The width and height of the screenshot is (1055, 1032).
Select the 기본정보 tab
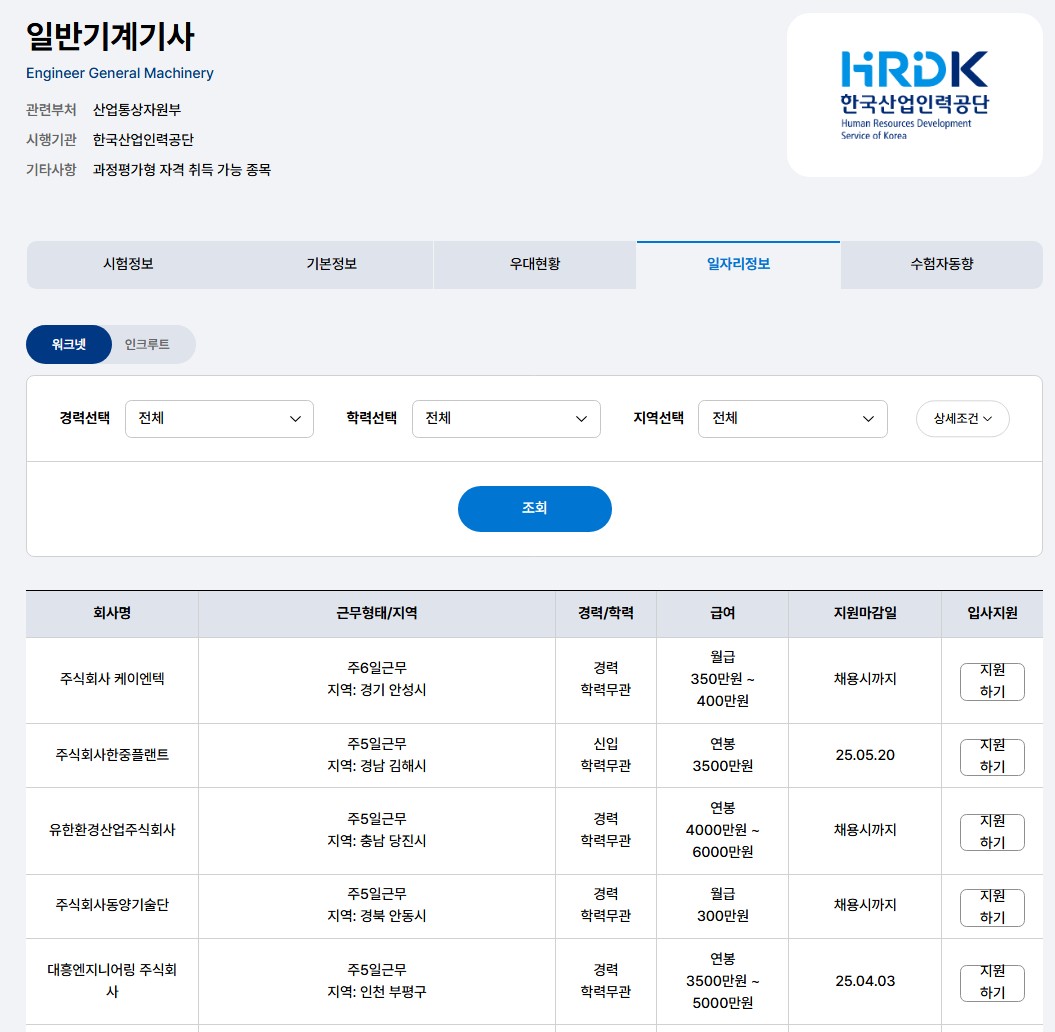tap(331, 264)
